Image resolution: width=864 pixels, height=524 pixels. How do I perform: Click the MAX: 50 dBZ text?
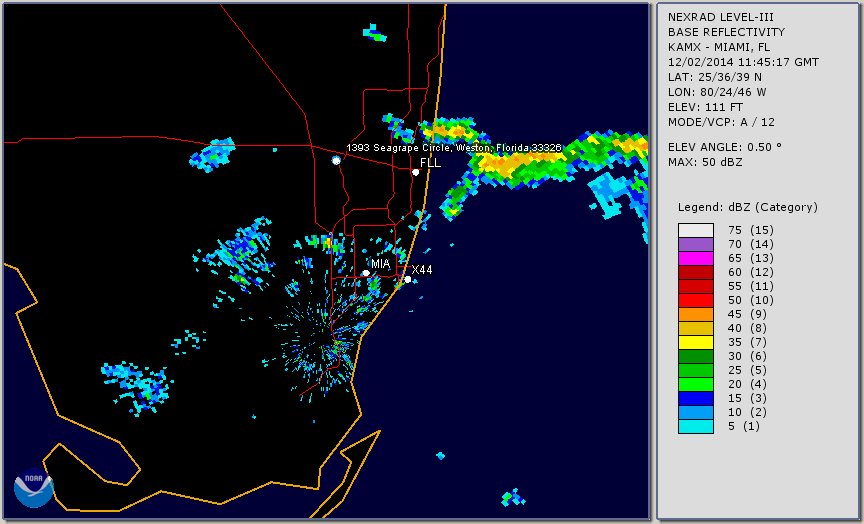705,162
